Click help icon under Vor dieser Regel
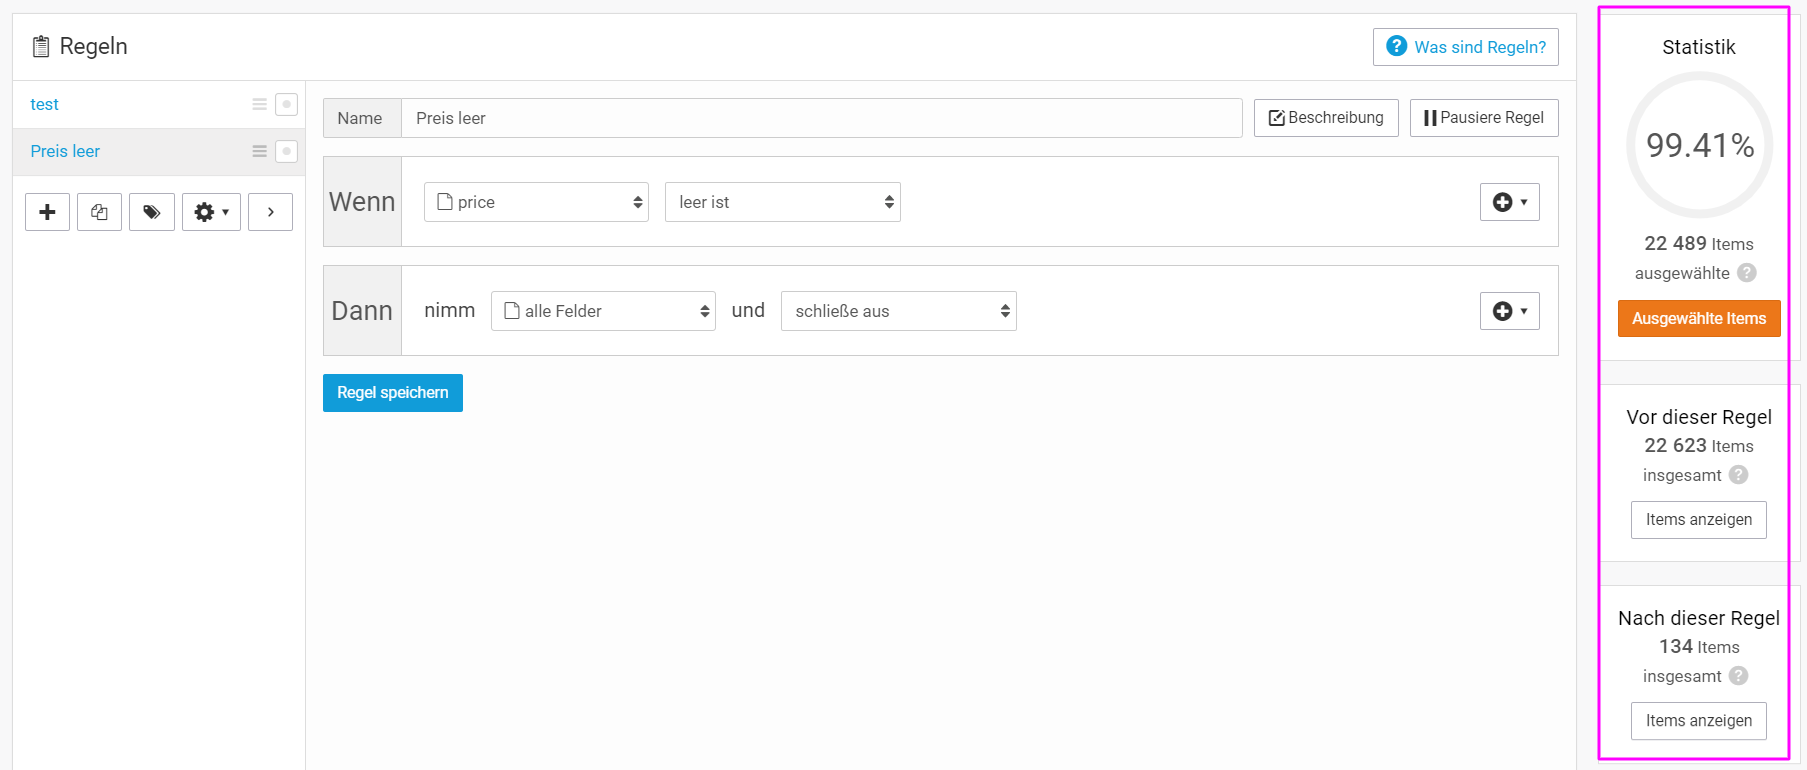 tap(1739, 475)
